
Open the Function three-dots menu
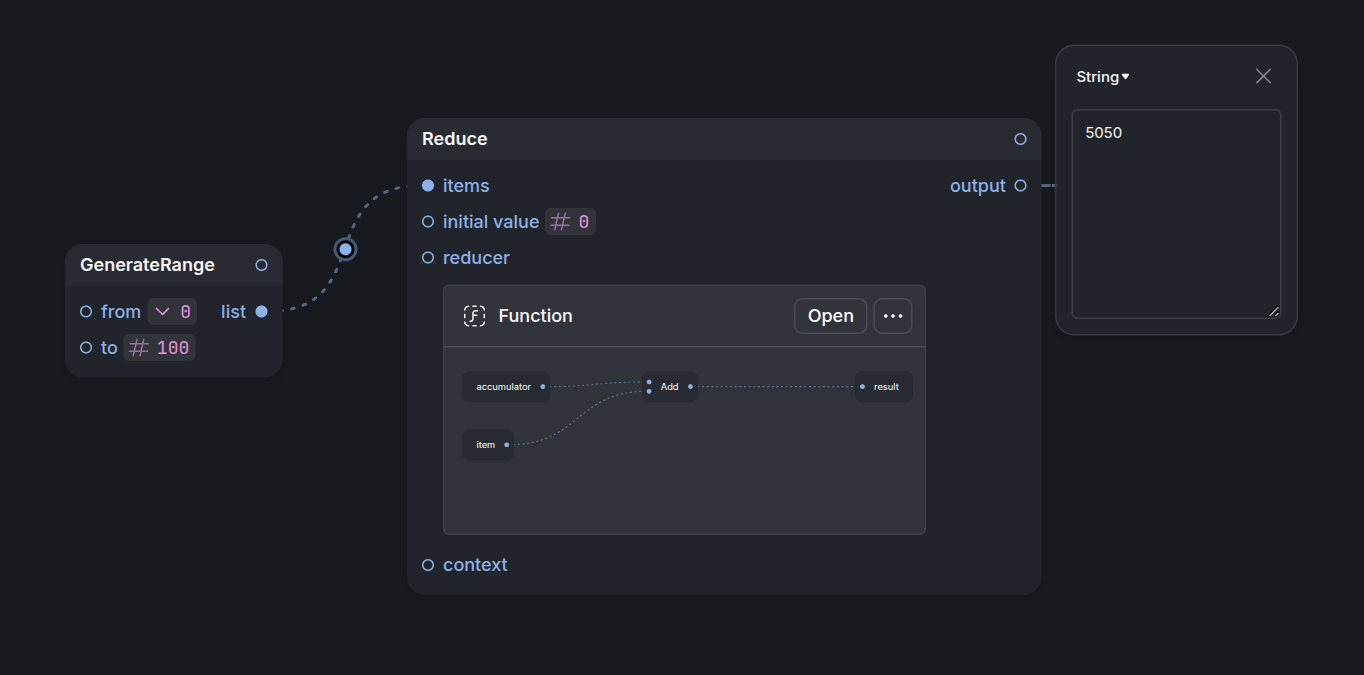893,316
